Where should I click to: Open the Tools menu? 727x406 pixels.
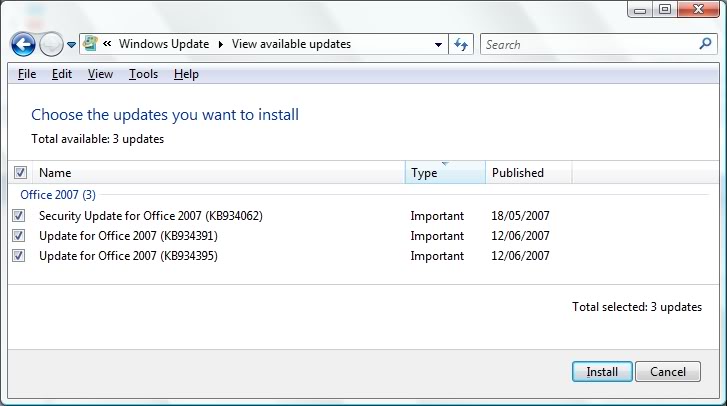[x=143, y=74]
